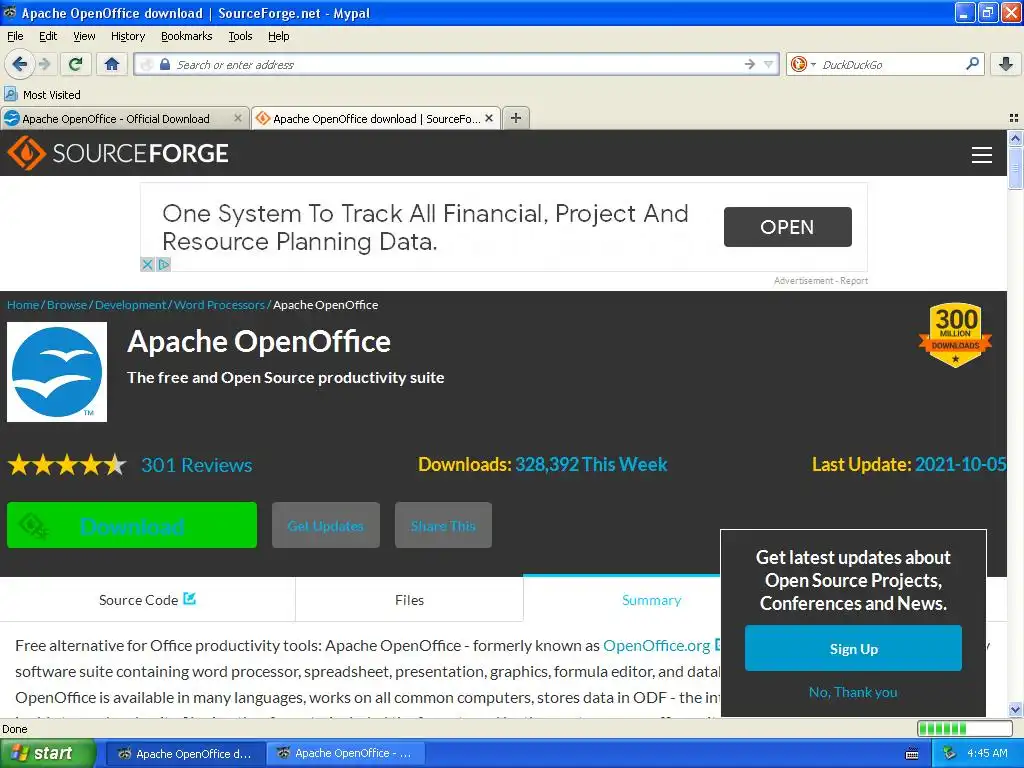Image resolution: width=1024 pixels, height=768 pixels.
Task: Click the list all tabs icon
Action: [1014, 118]
